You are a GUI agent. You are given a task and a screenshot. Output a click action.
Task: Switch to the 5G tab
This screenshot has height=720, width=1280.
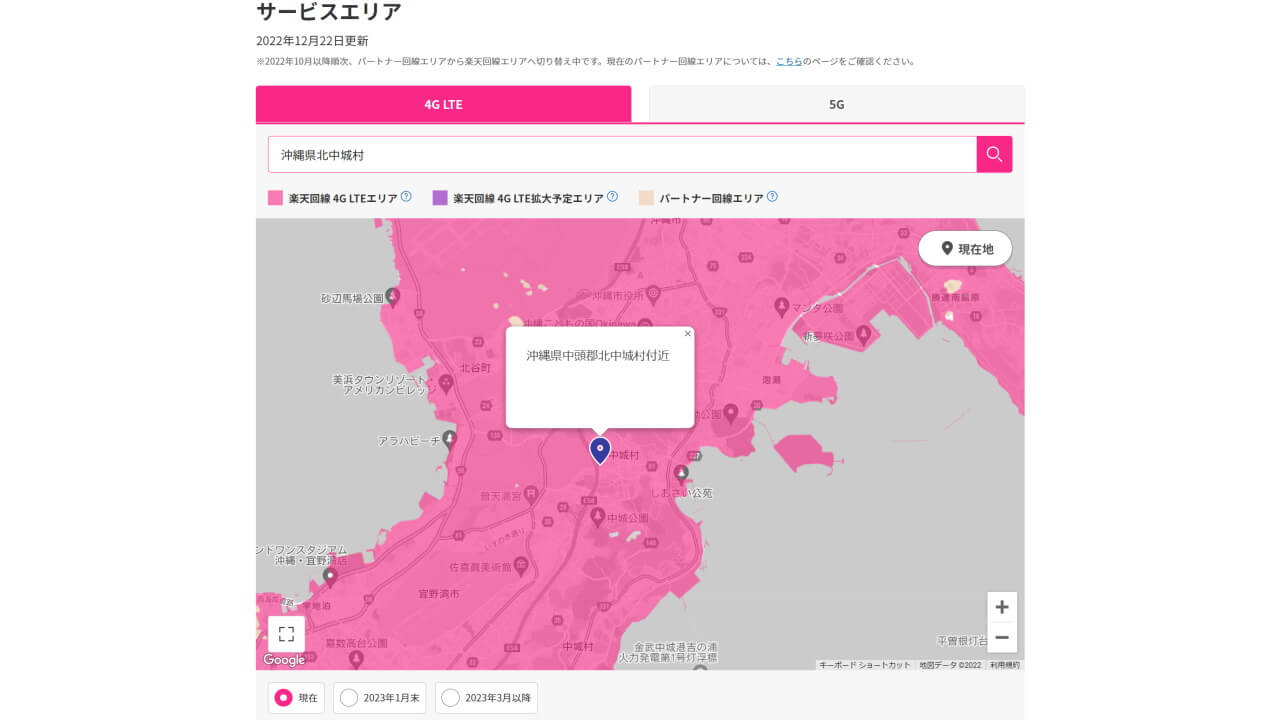(x=836, y=103)
